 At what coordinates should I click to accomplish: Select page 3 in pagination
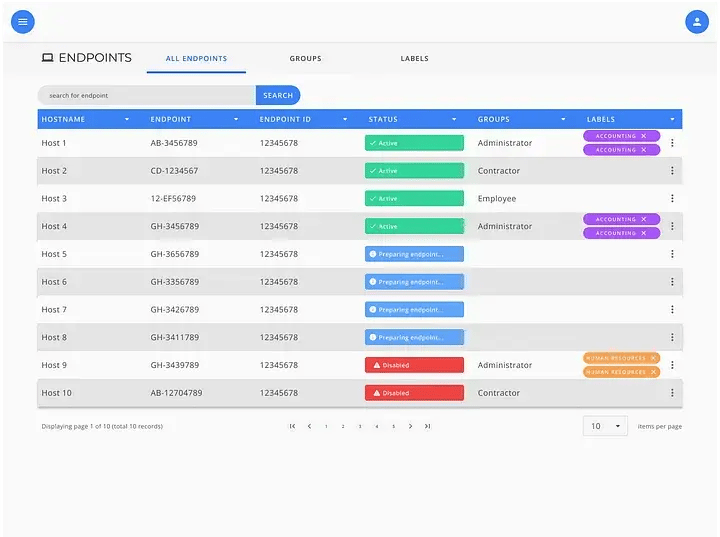point(360,427)
